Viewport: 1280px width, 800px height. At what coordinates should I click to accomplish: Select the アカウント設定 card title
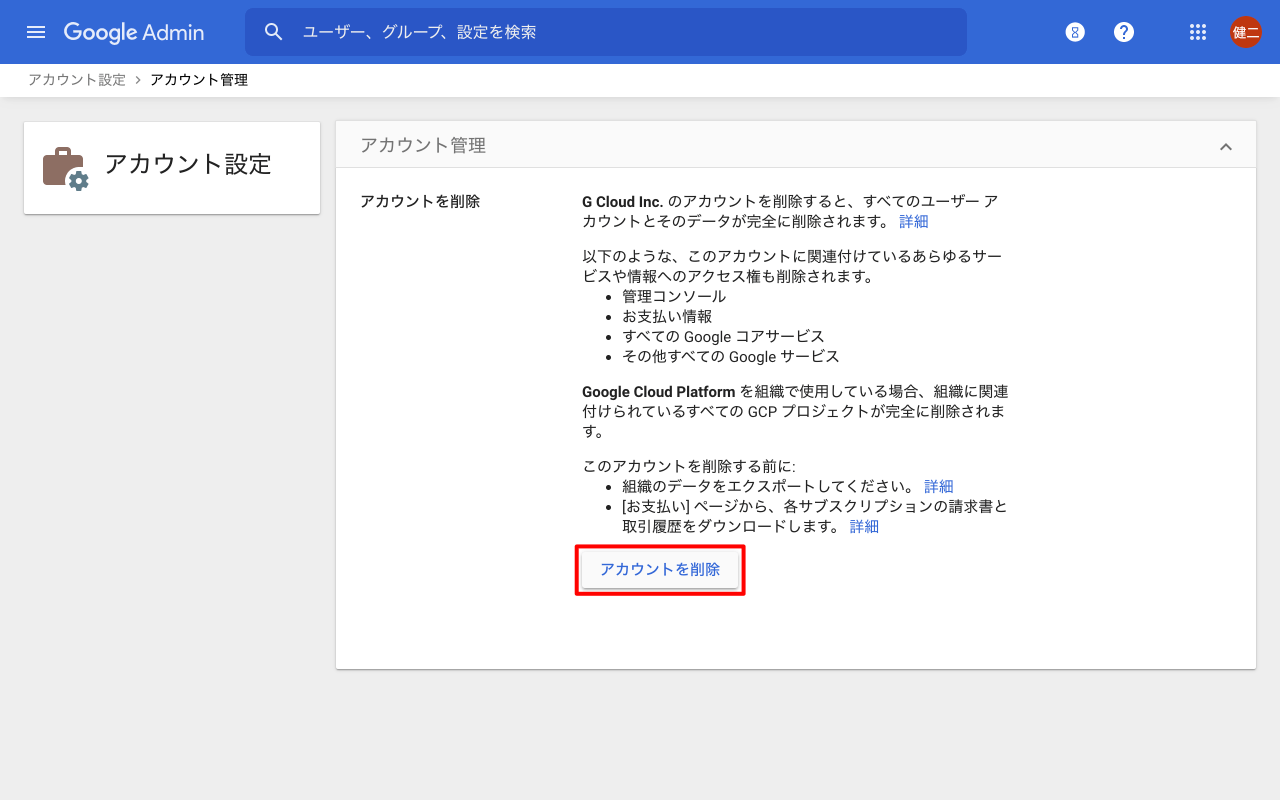(x=188, y=164)
